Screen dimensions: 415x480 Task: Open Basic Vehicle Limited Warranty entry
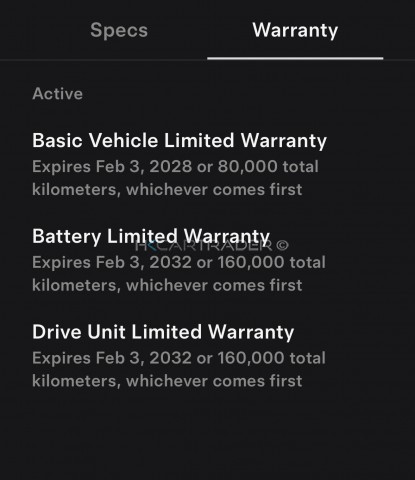(x=179, y=140)
